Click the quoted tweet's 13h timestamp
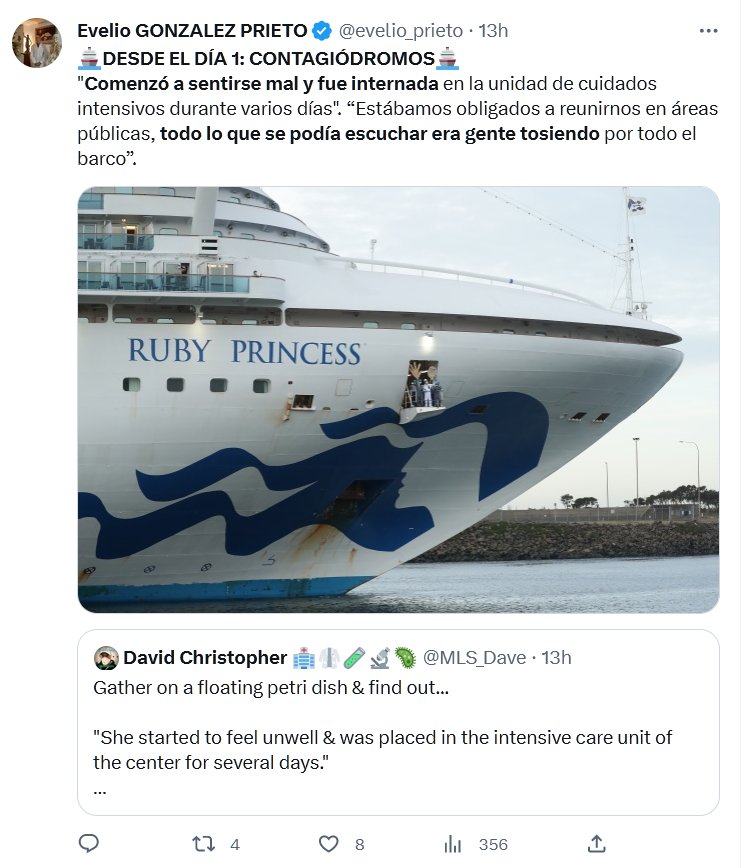Viewport: 744px width, 868px height. [x=555, y=657]
